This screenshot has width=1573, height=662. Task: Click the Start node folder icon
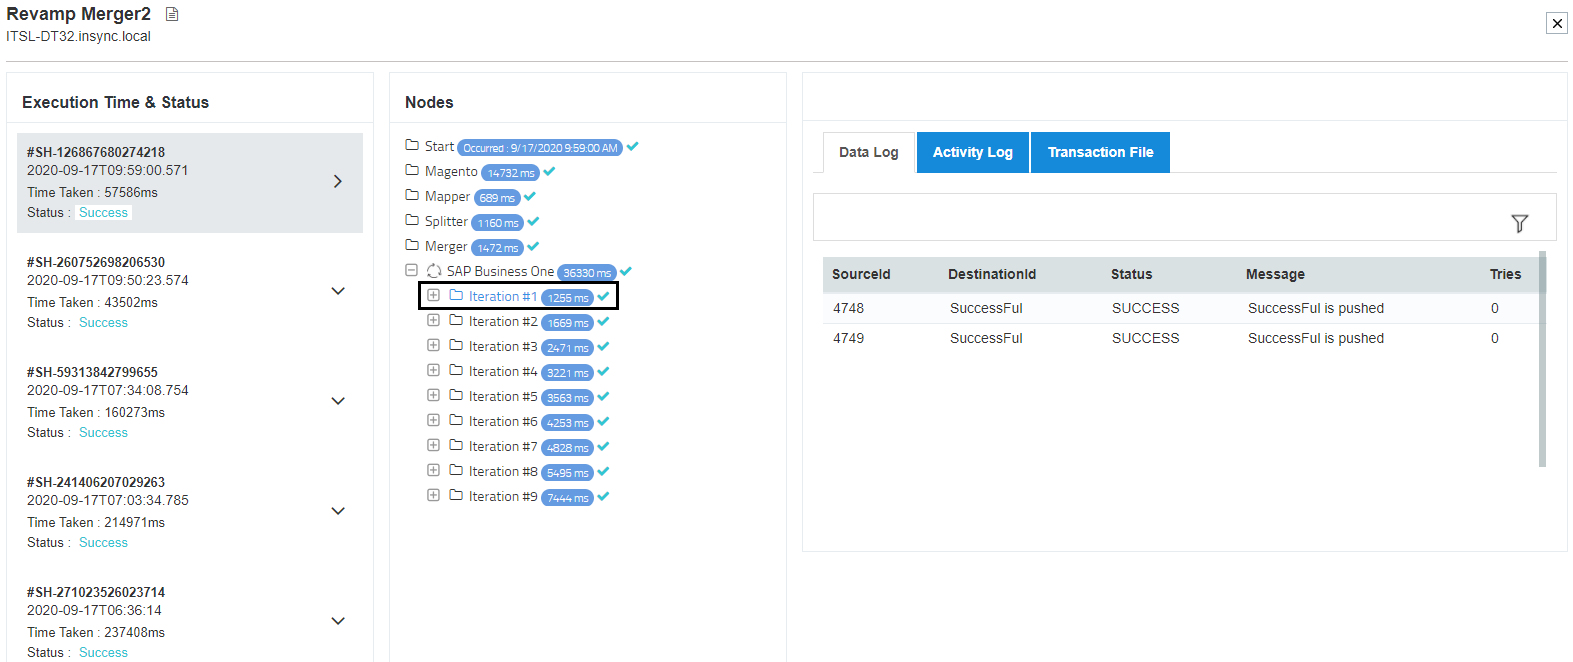coord(412,145)
